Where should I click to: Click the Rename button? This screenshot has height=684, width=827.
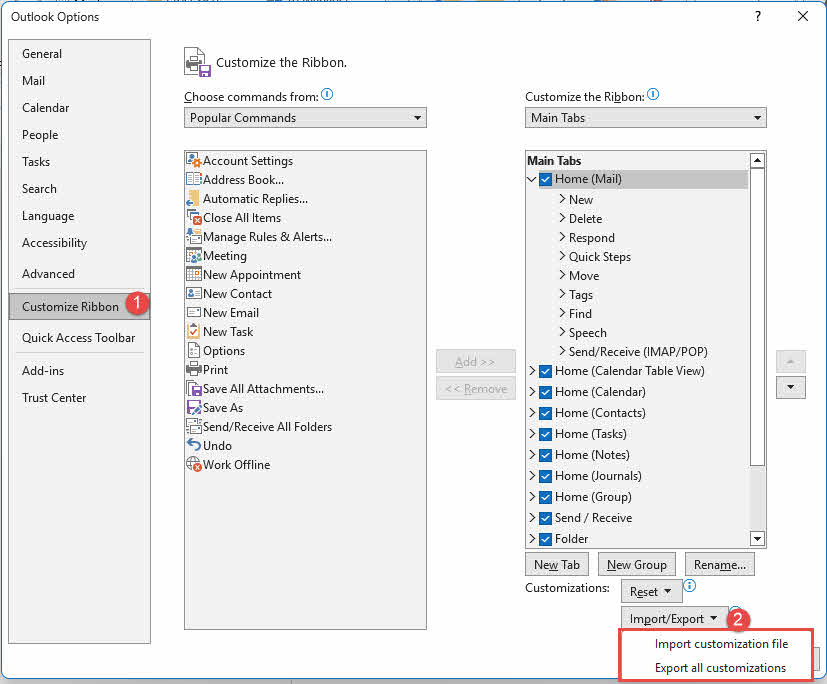click(x=719, y=564)
